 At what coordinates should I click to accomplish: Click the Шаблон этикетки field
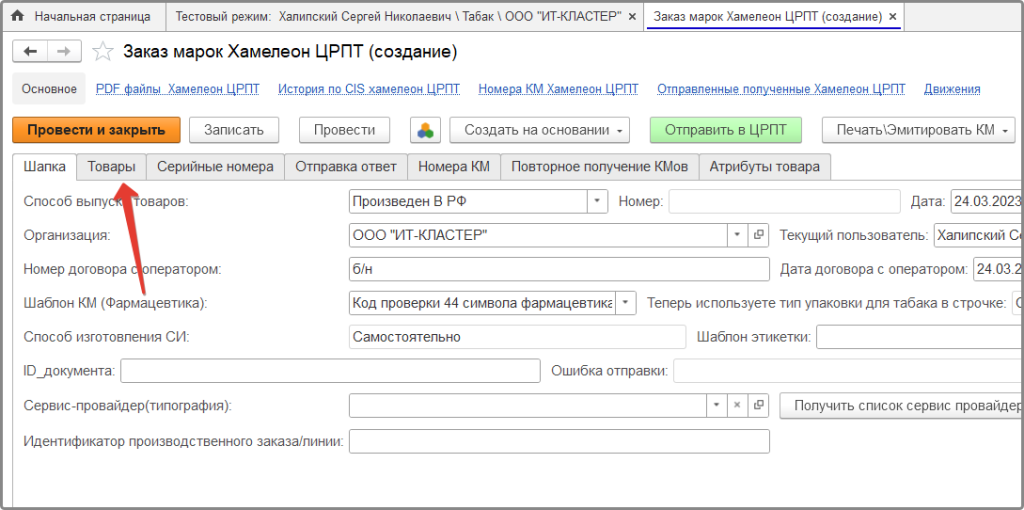pyautogui.click(x=920, y=337)
